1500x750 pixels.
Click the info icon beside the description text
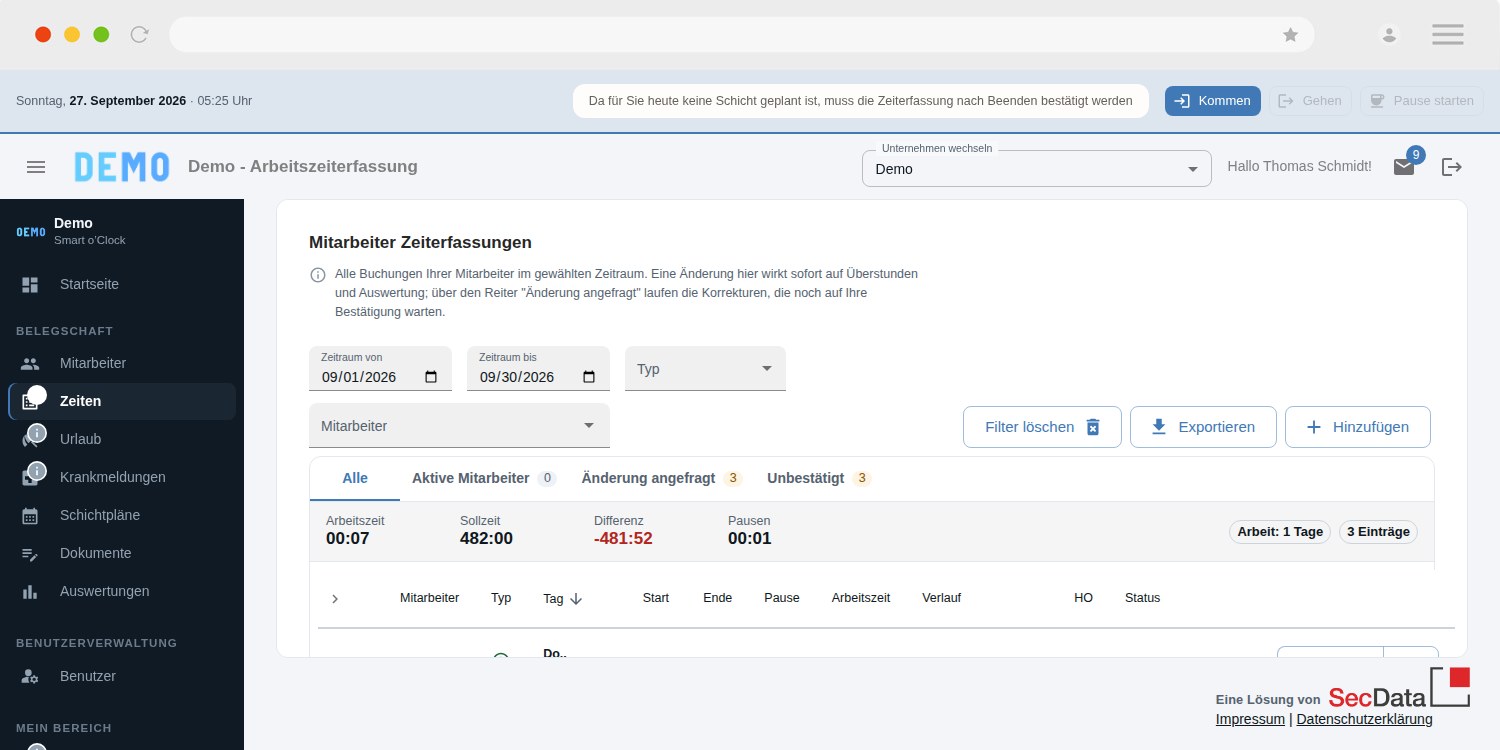click(x=318, y=275)
